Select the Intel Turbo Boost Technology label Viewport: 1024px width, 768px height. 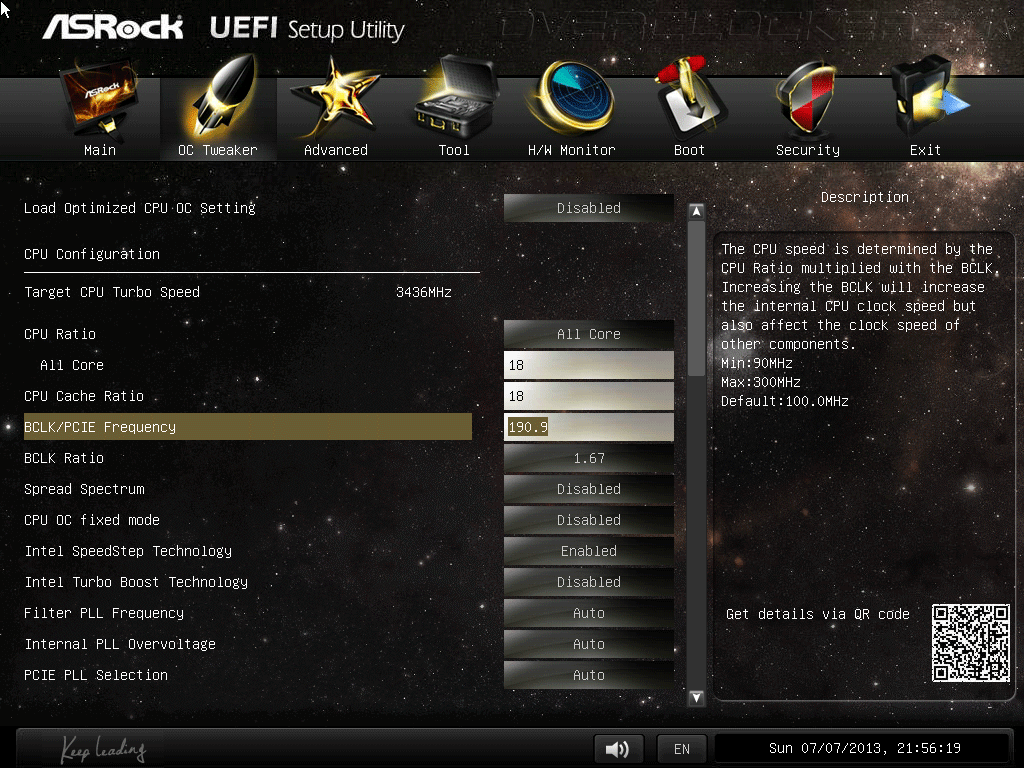(136, 582)
